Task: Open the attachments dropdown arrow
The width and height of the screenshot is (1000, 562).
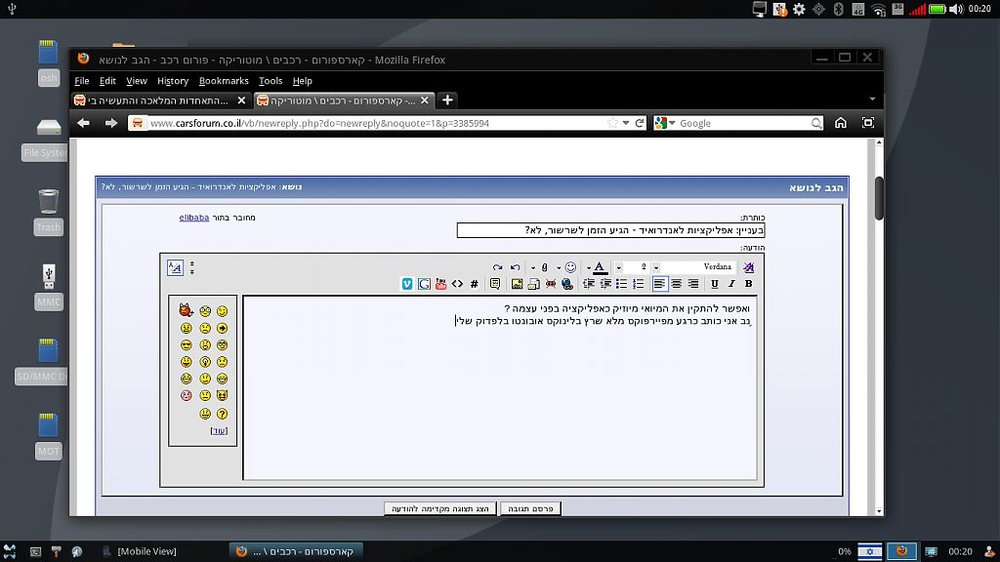Action: (533, 268)
